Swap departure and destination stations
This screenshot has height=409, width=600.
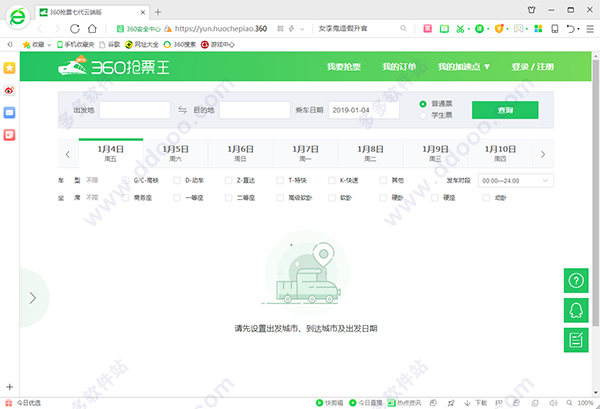[182, 110]
